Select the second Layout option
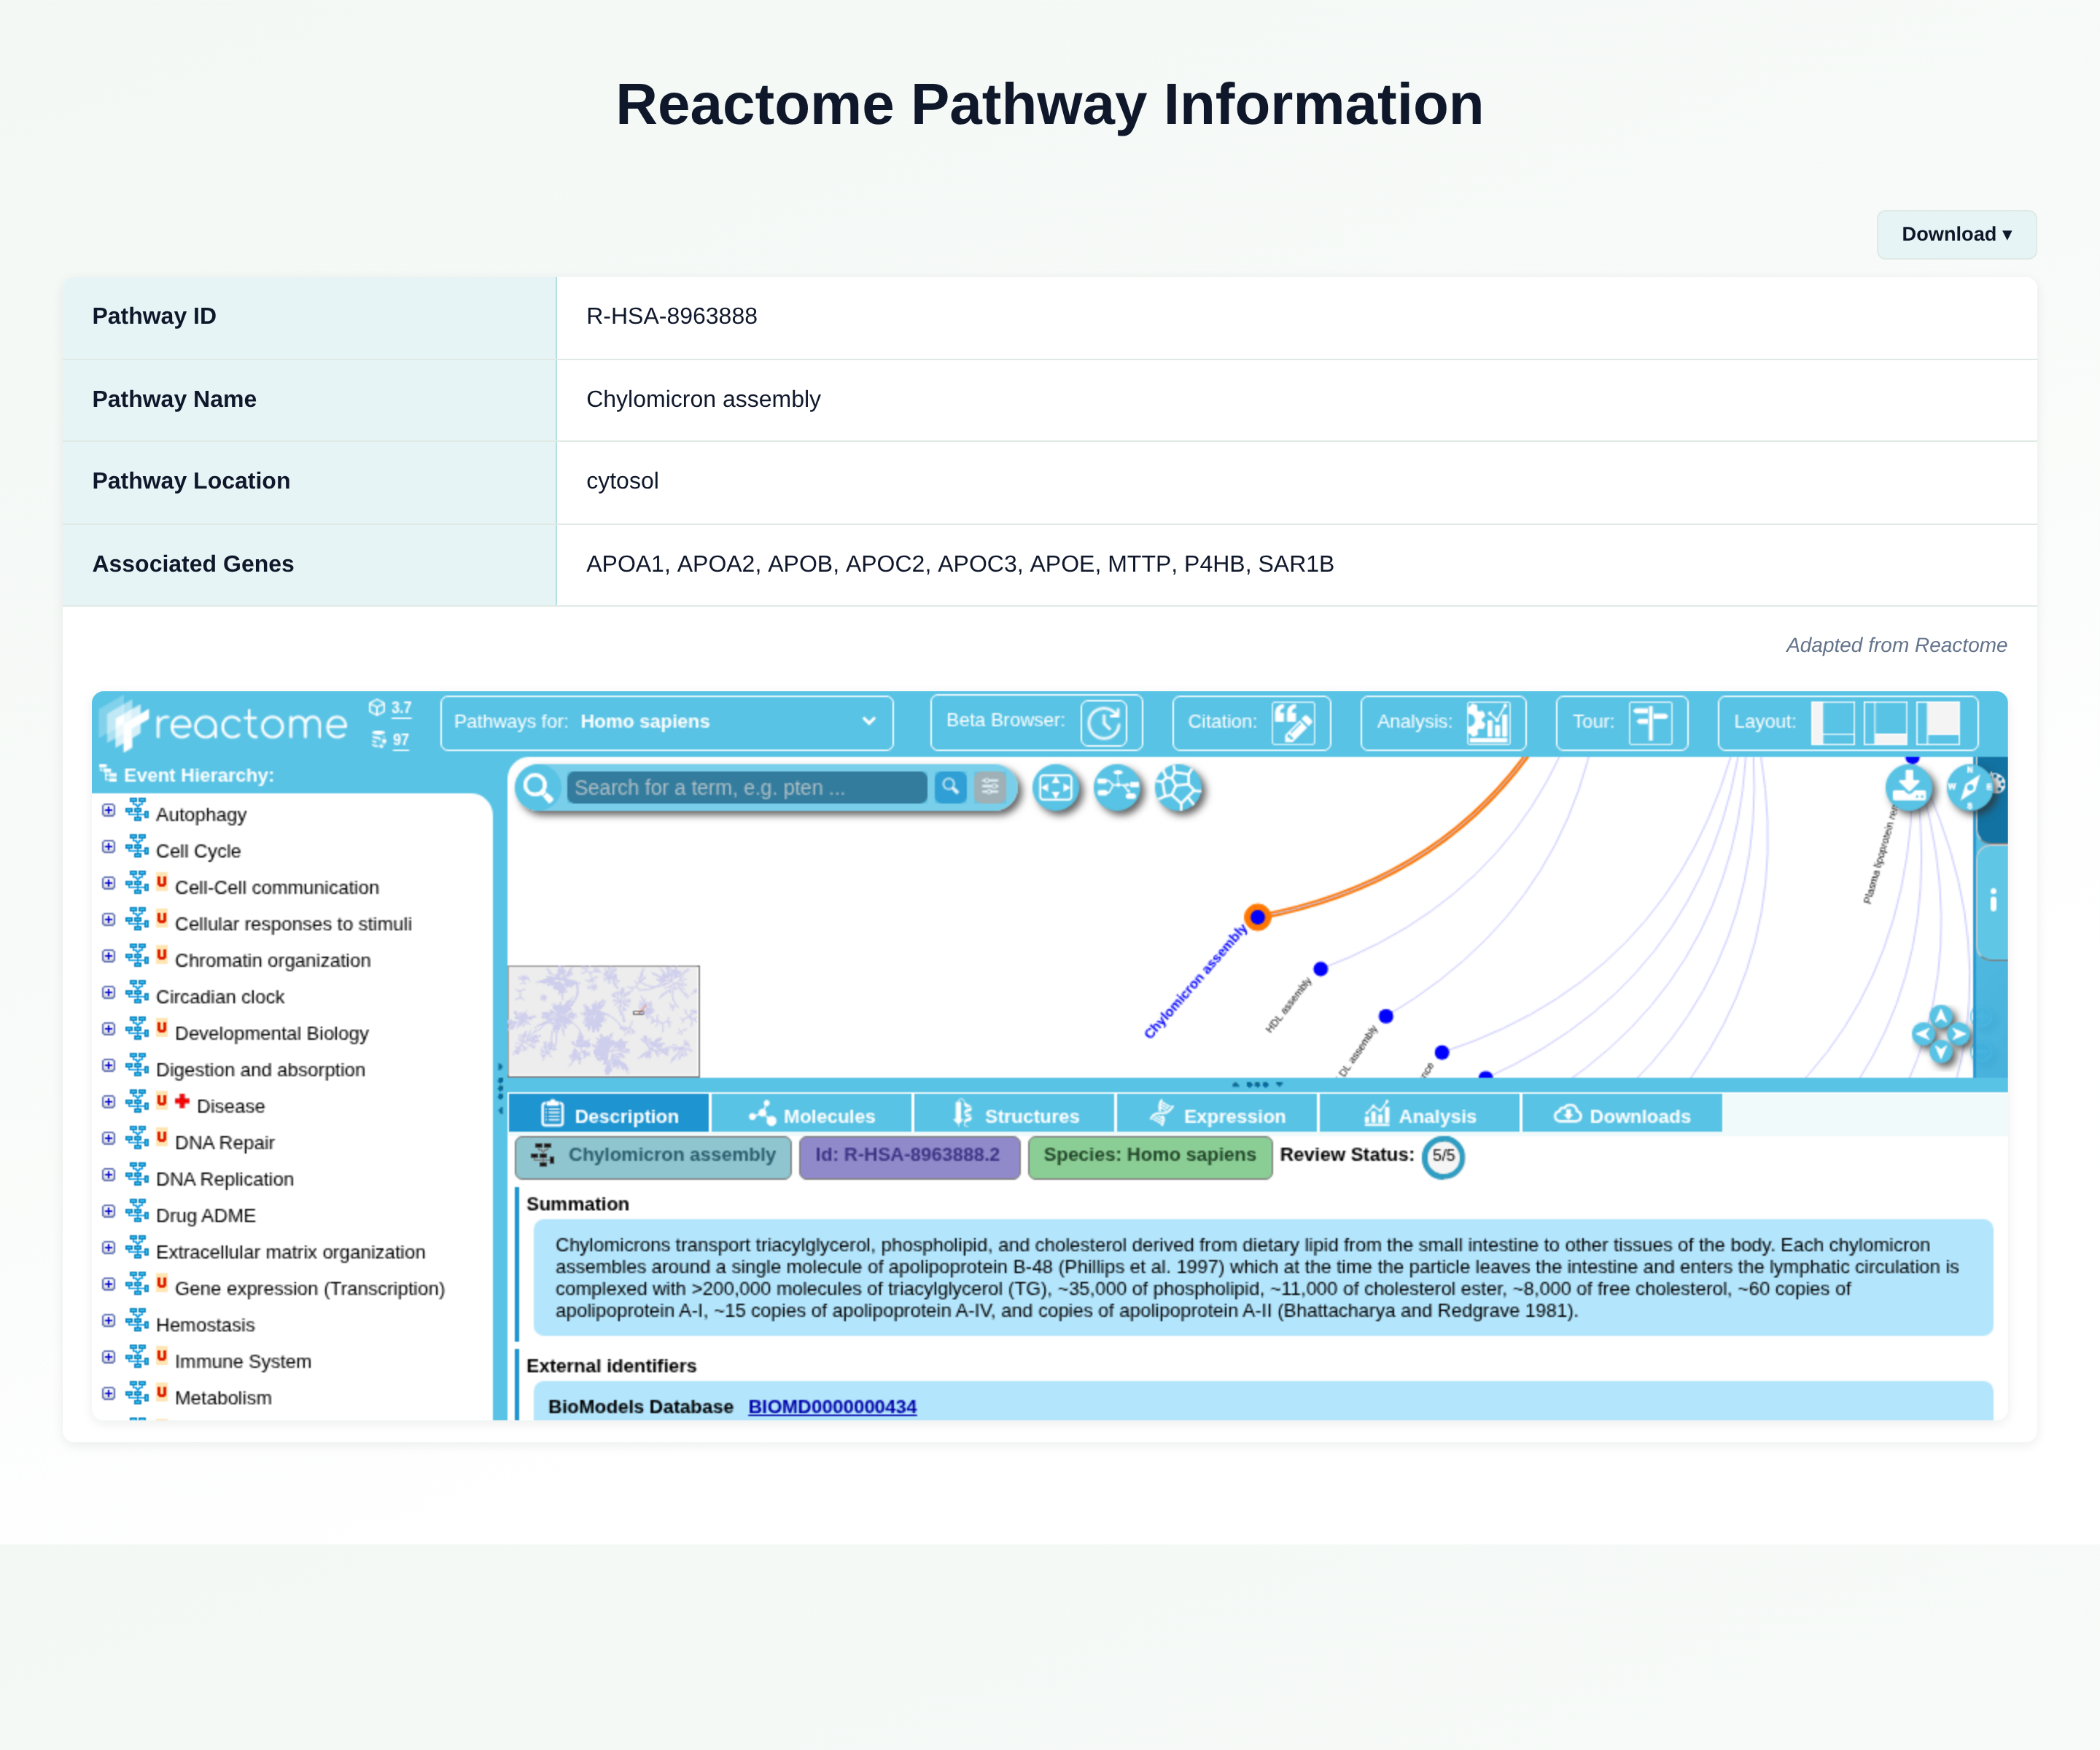Screen dimensions: 2100x1750 pos(1885,722)
